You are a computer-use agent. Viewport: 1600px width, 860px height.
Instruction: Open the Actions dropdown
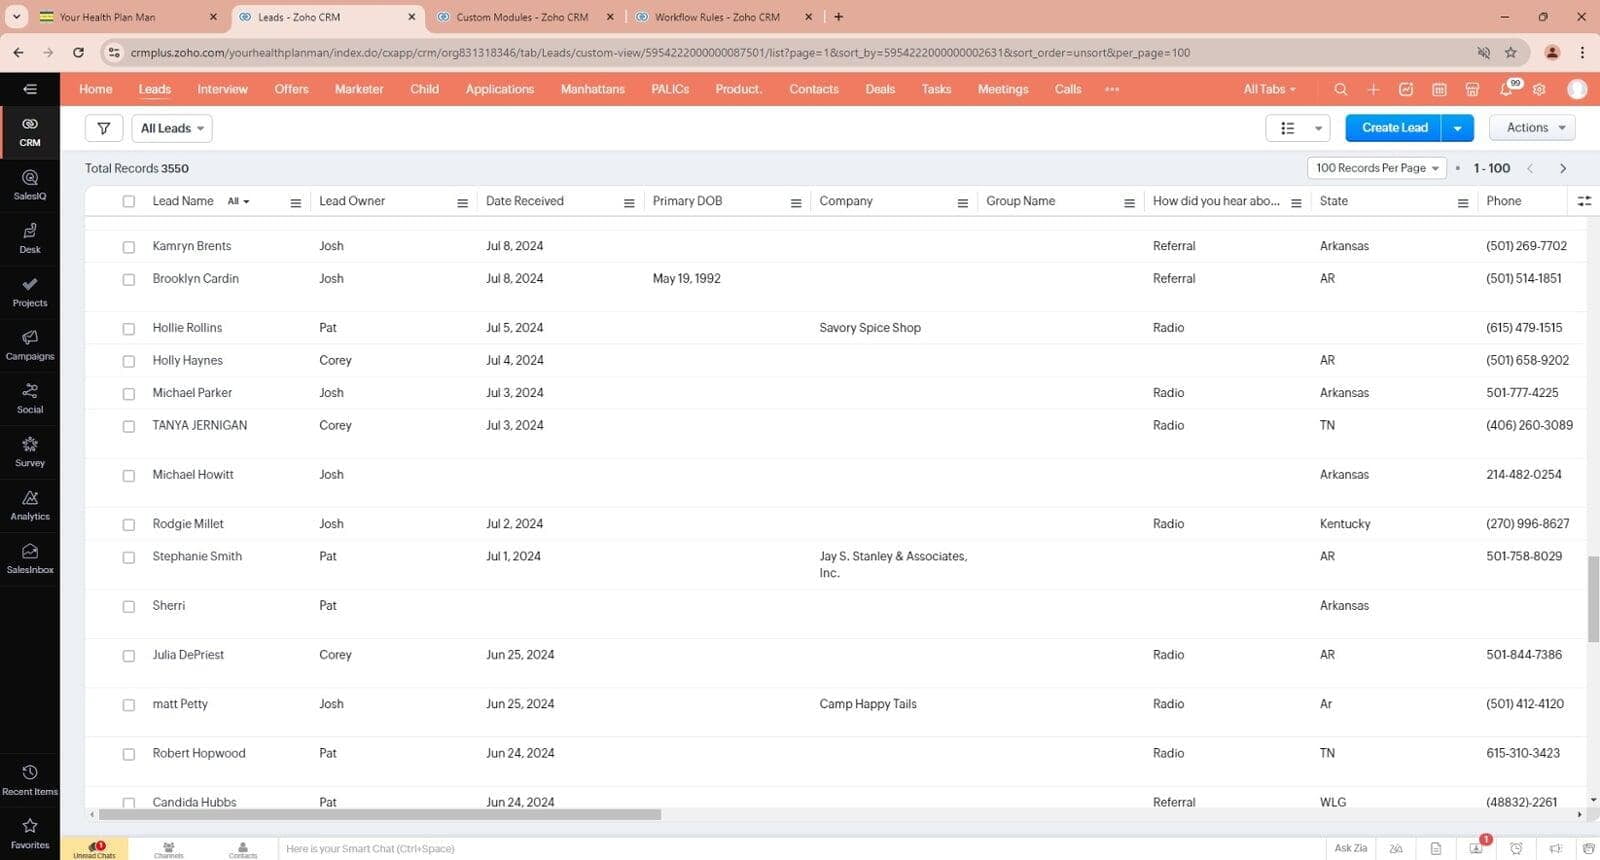pyautogui.click(x=1533, y=128)
